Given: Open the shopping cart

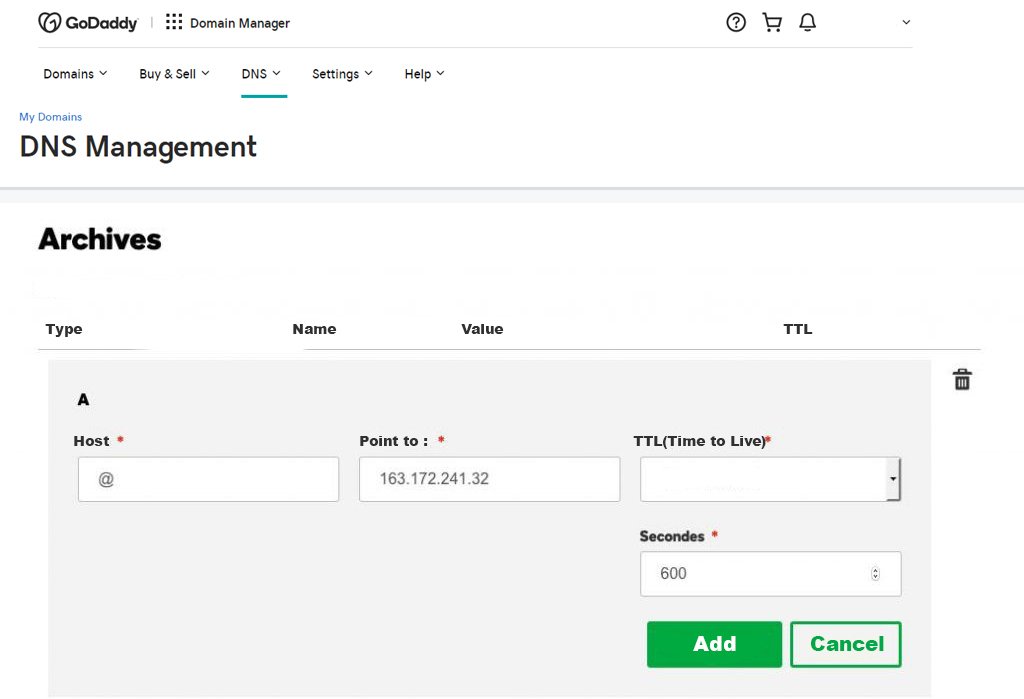Looking at the screenshot, I should pyautogui.click(x=772, y=22).
